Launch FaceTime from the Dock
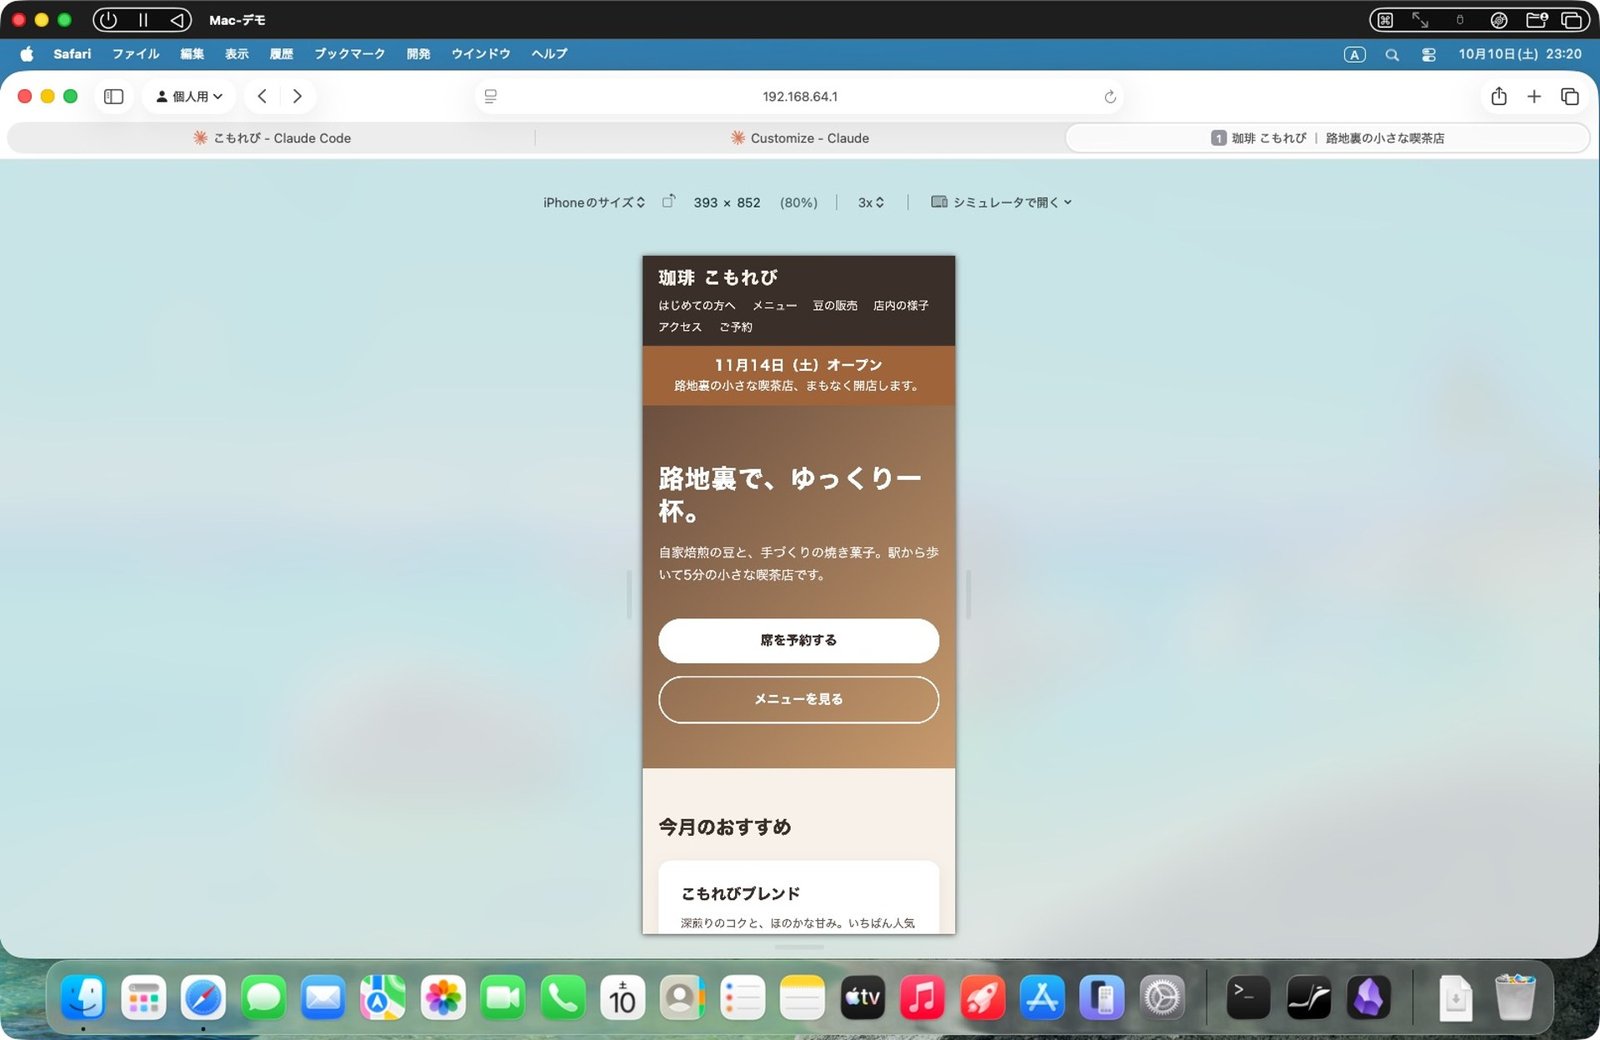Screen dimensions: 1600x1040 pos(503,998)
